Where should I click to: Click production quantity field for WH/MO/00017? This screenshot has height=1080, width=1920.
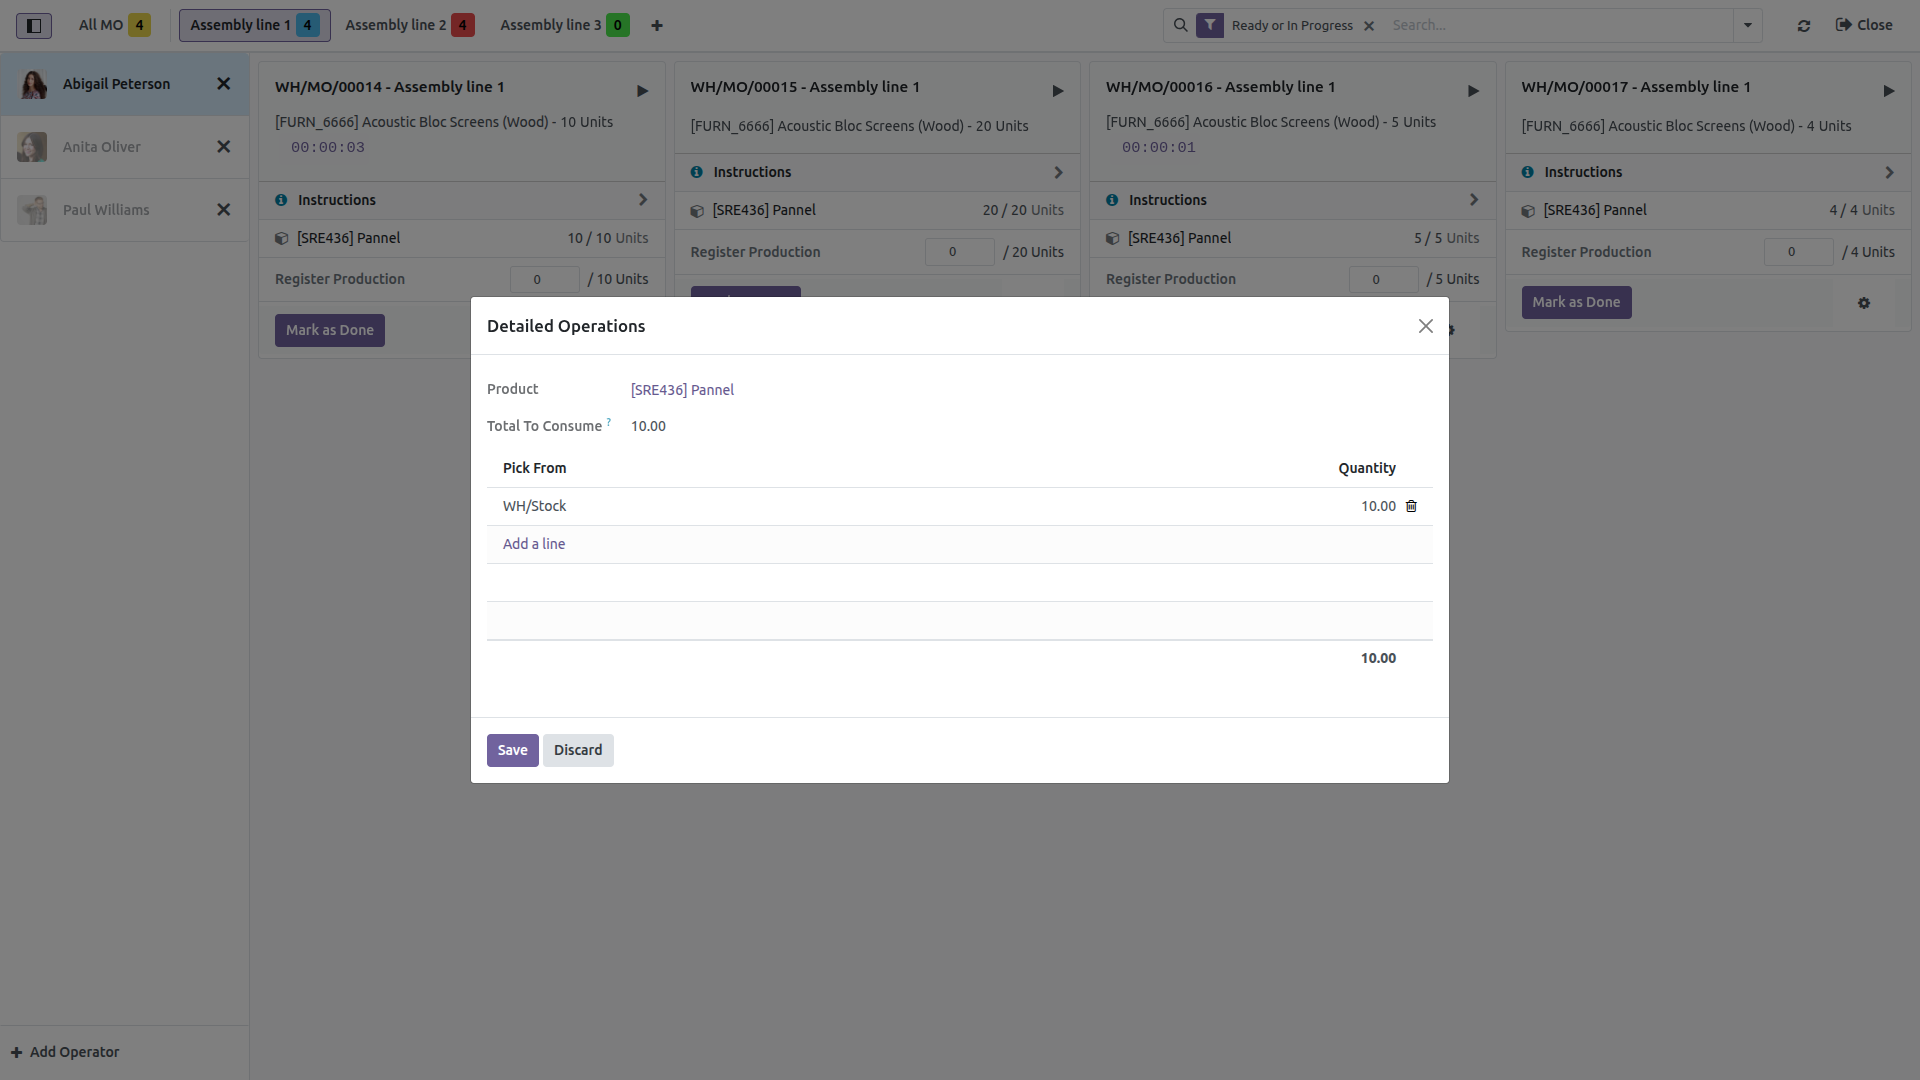tap(1798, 252)
